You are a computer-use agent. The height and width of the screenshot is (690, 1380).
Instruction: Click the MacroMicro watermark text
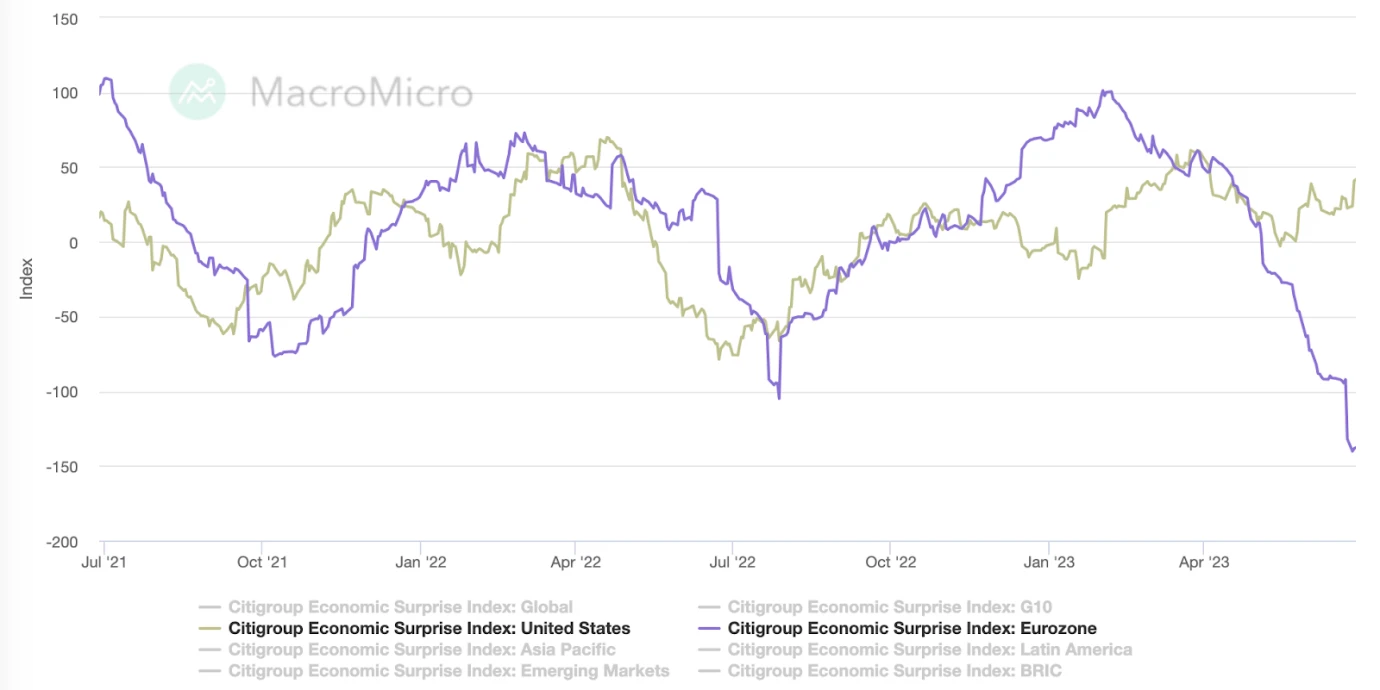(x=361, y=93)
